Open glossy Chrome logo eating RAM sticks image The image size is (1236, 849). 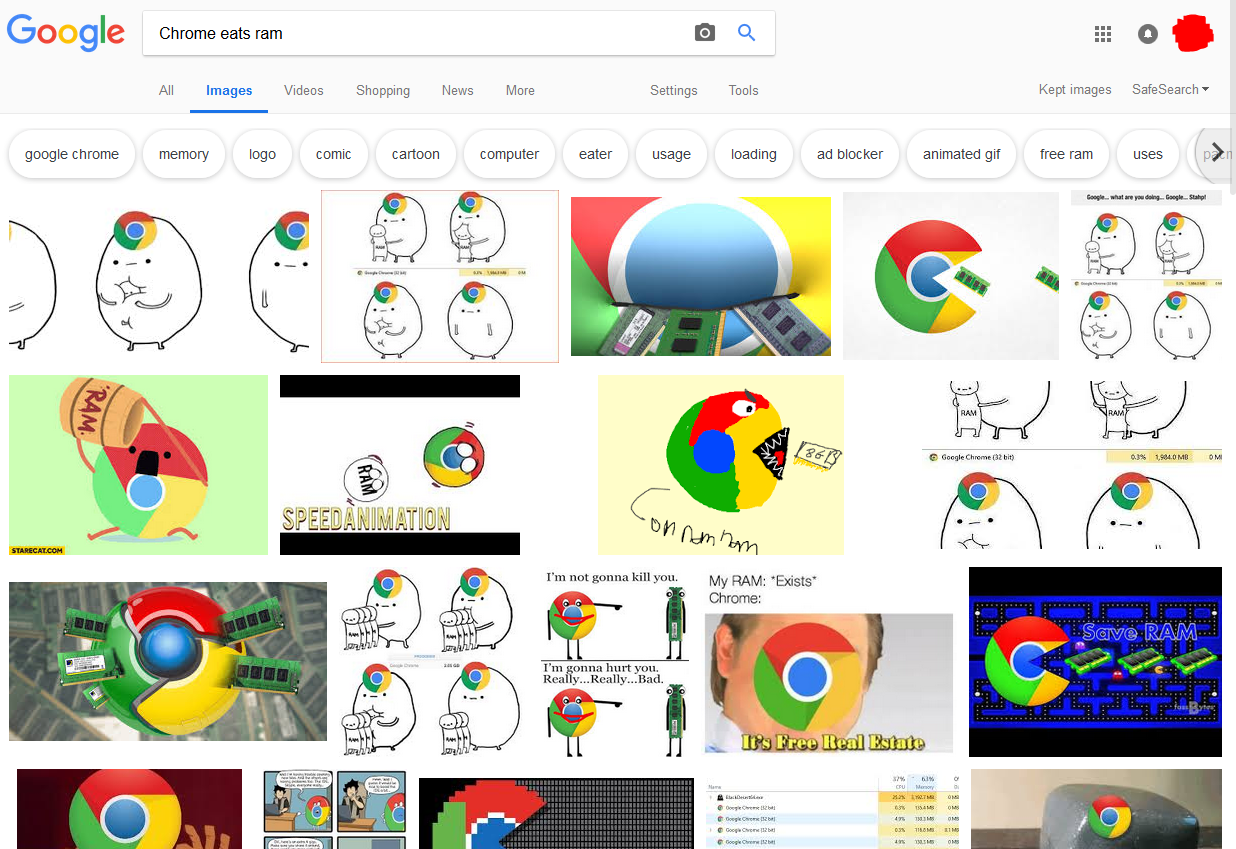click(x=701, y=276)
